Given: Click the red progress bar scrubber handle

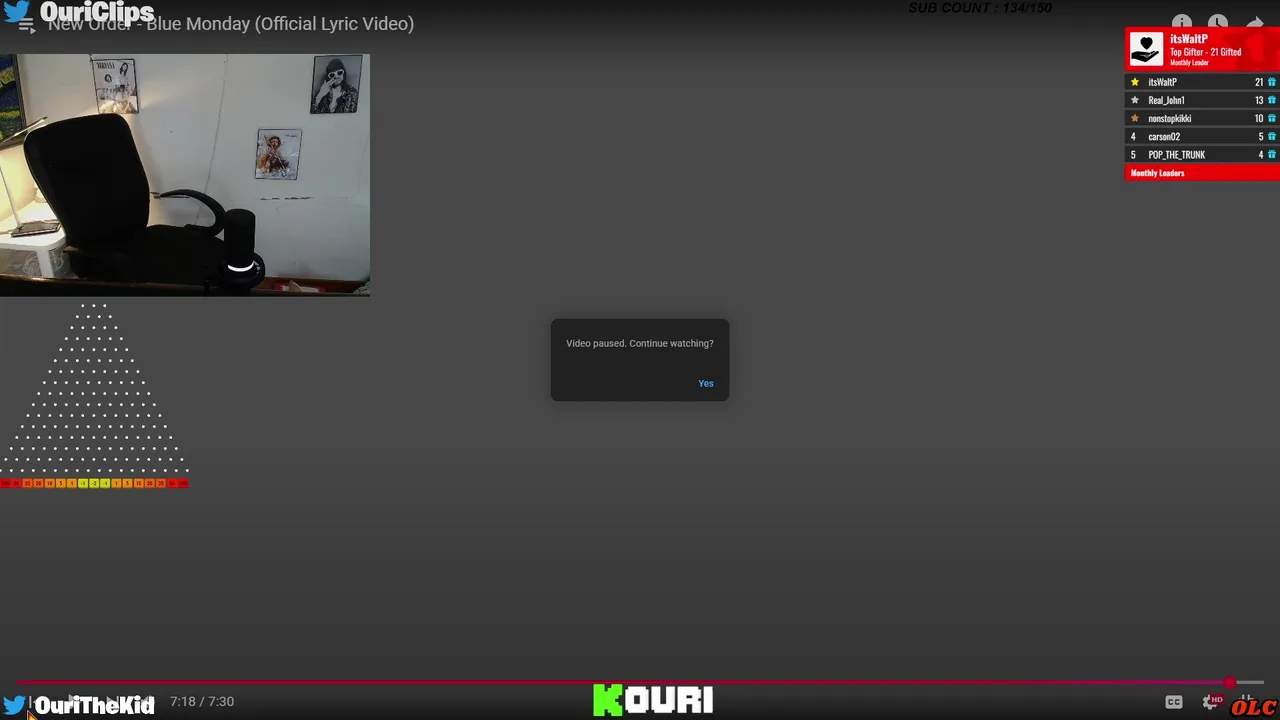Looking at the screenshot, I should pyautogui.click(x=1229, y=682).
